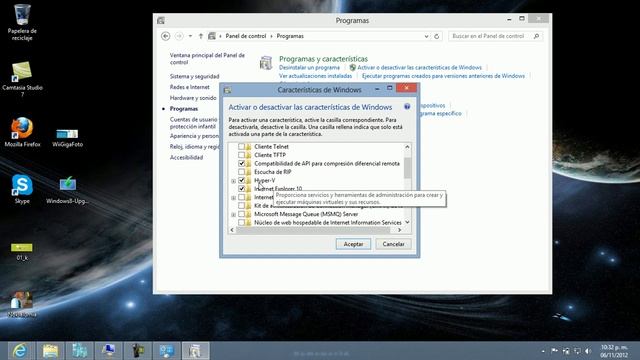640x360 pixels.
Task: Click scroll-down arrow of feature list
Action: click(x=407, y=222)
